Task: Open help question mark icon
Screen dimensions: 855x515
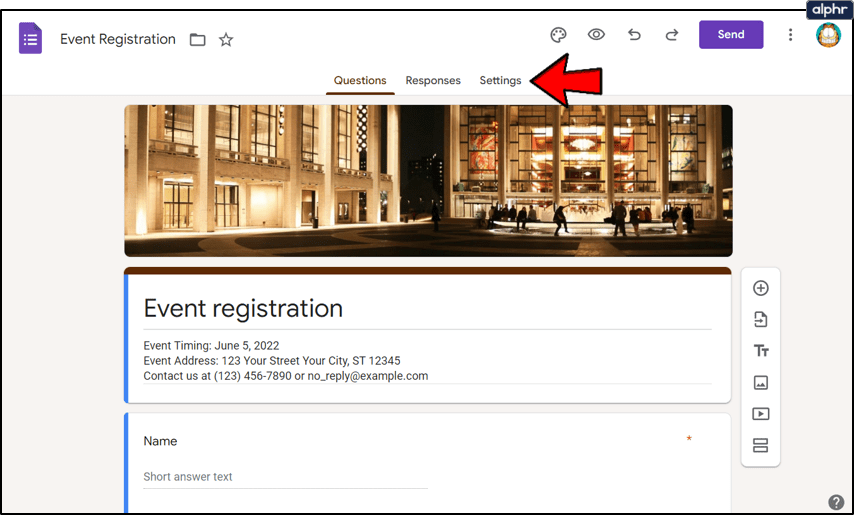Action: pyautogui.click(x=836, y=502)
